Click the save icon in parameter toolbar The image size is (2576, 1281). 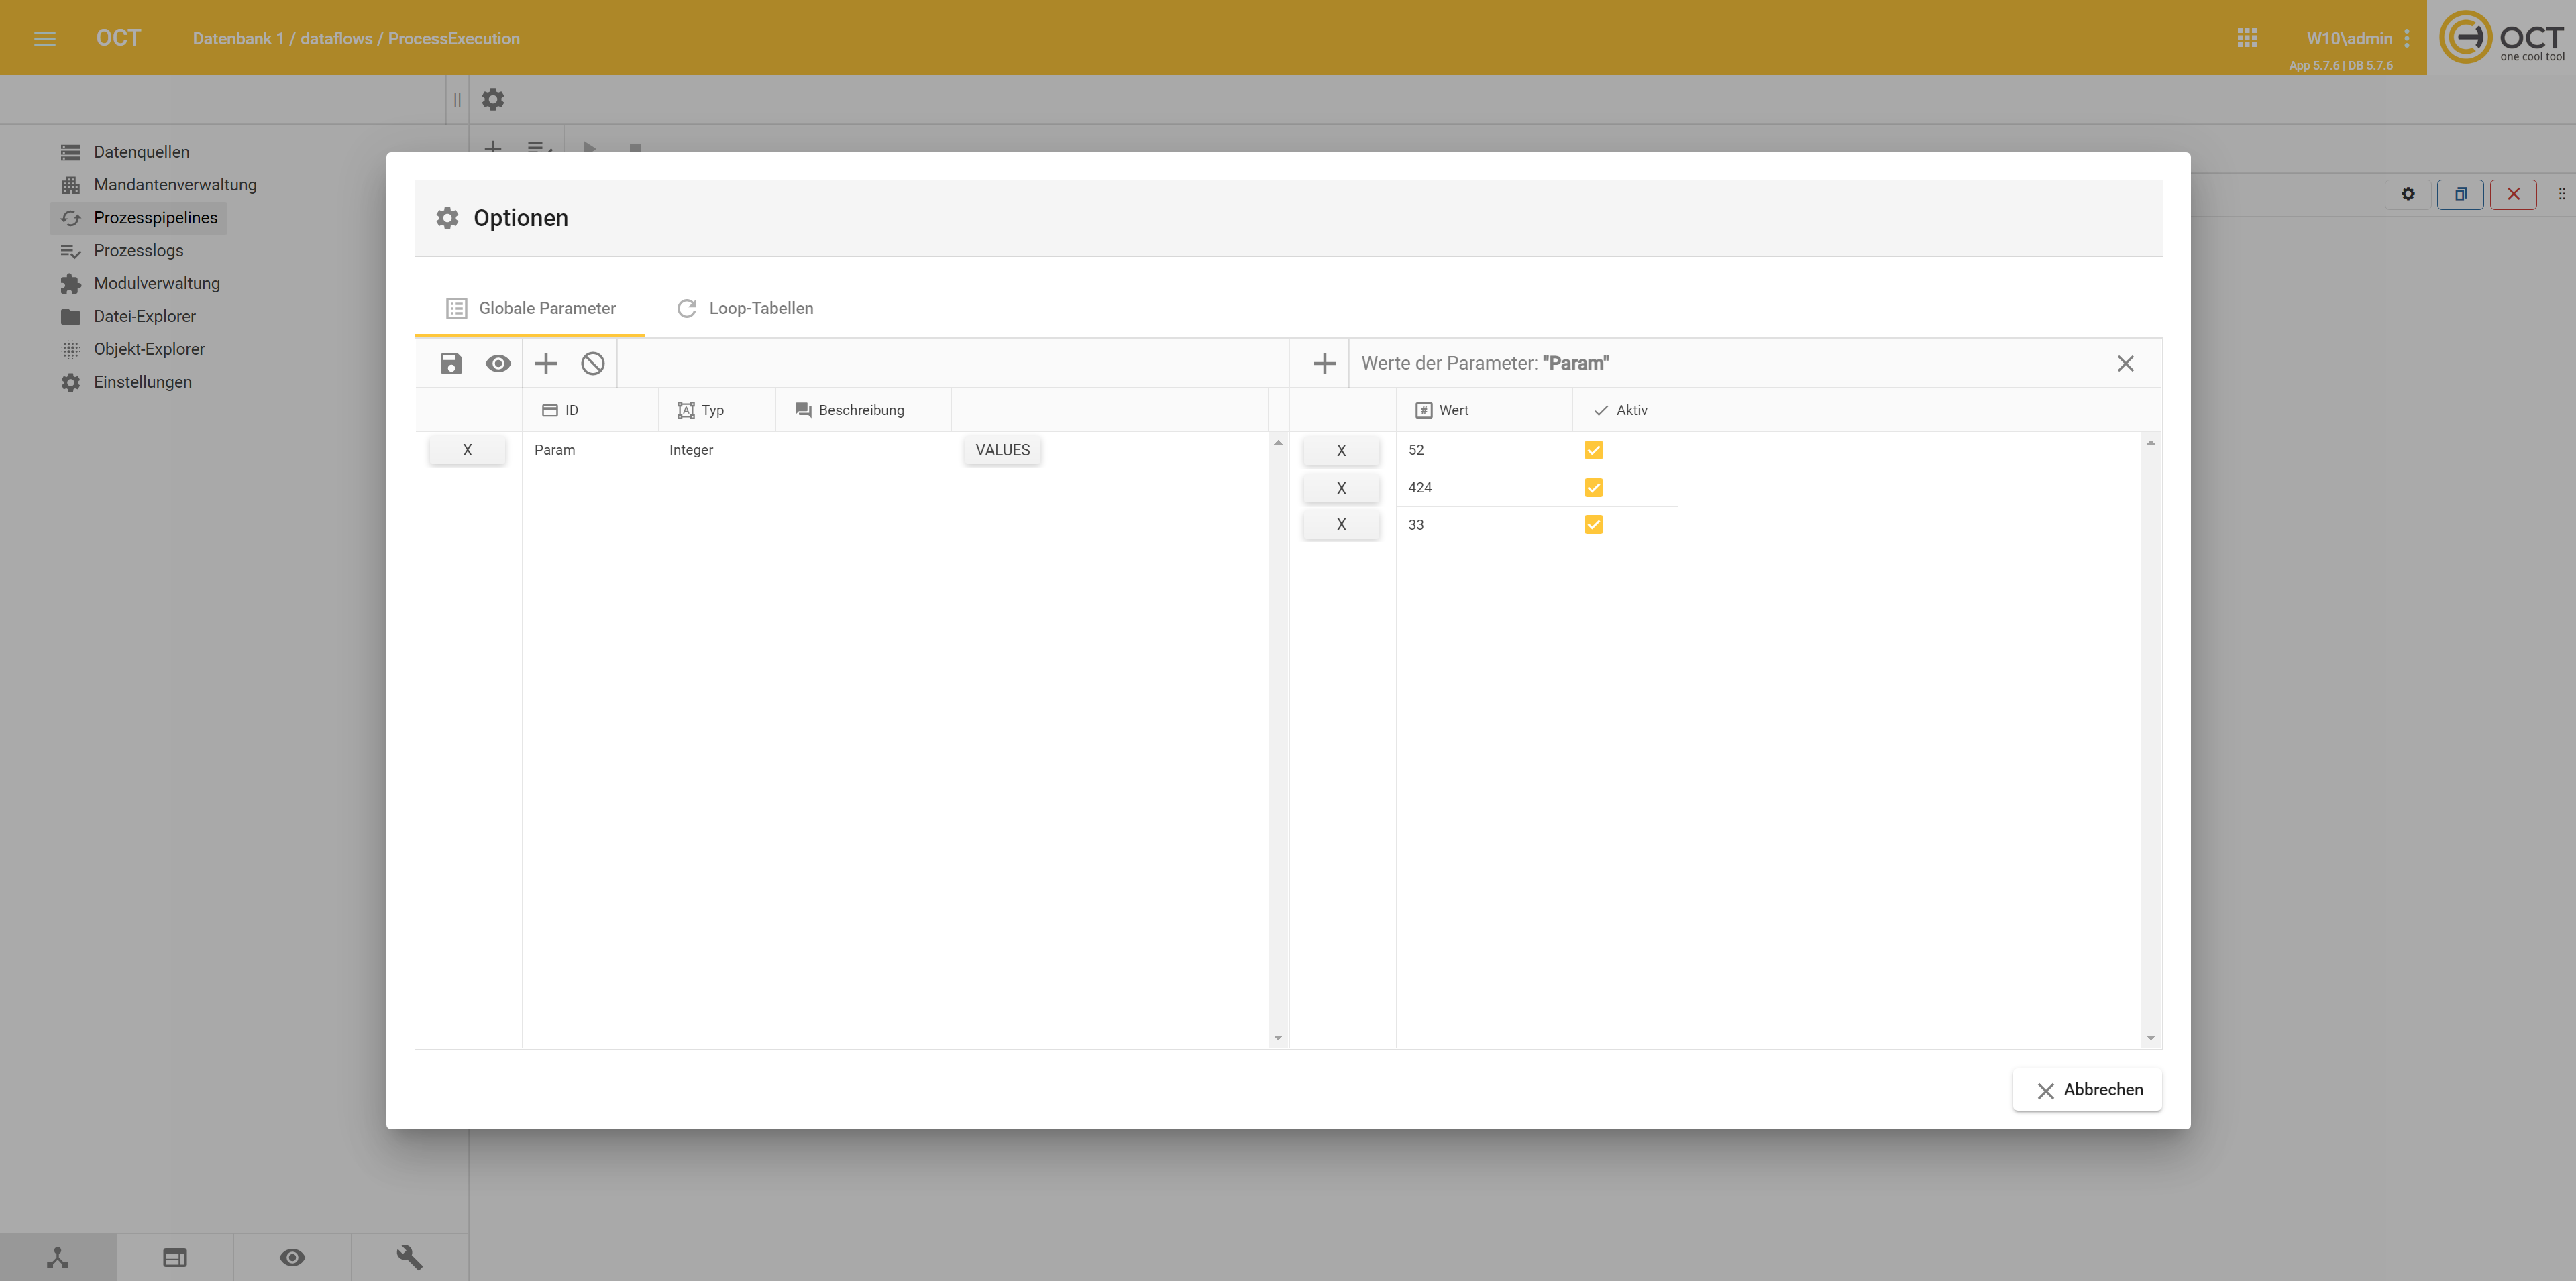point(451,363)
